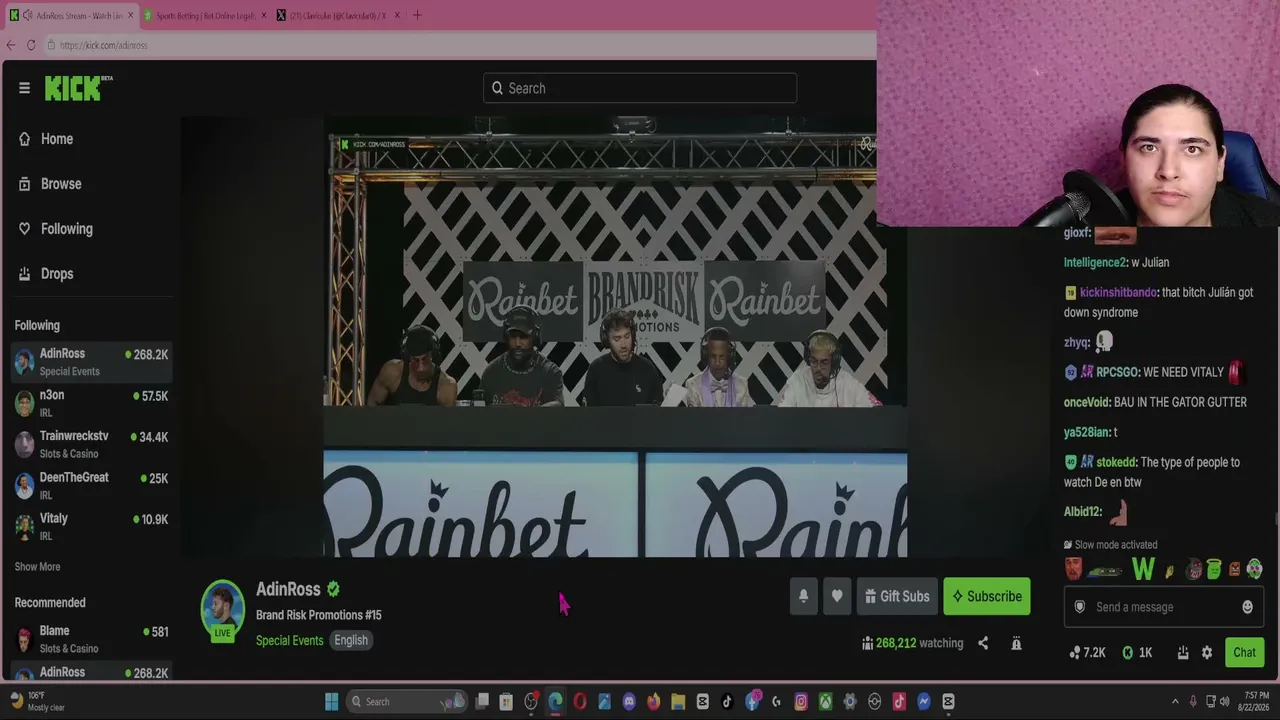Select AdinRoss in the Following list
The height and width of the screenshot is (720, 1280).
tap(91, 361)
